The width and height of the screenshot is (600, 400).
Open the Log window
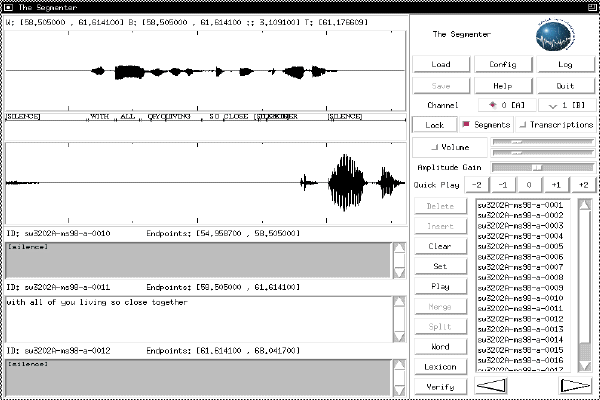[565, 64]
